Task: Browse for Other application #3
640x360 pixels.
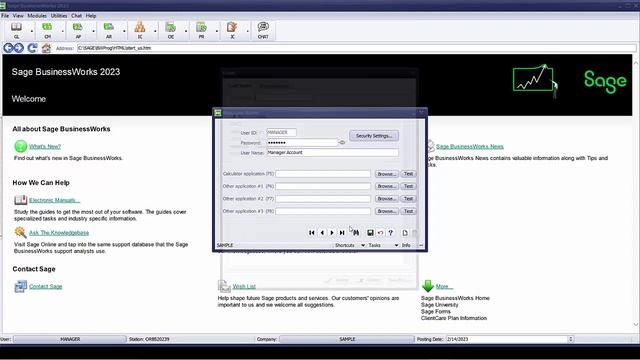Action: pos(386,211)
